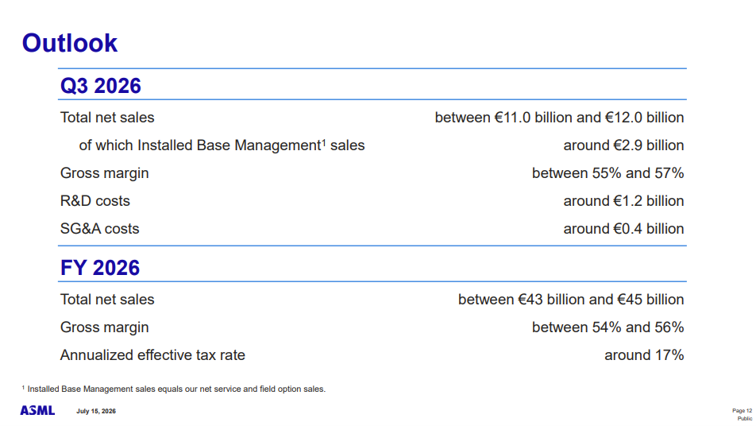Click 'of which Installed Base Management sales'
The image size is (756, 426).
(x=222, y=146)
